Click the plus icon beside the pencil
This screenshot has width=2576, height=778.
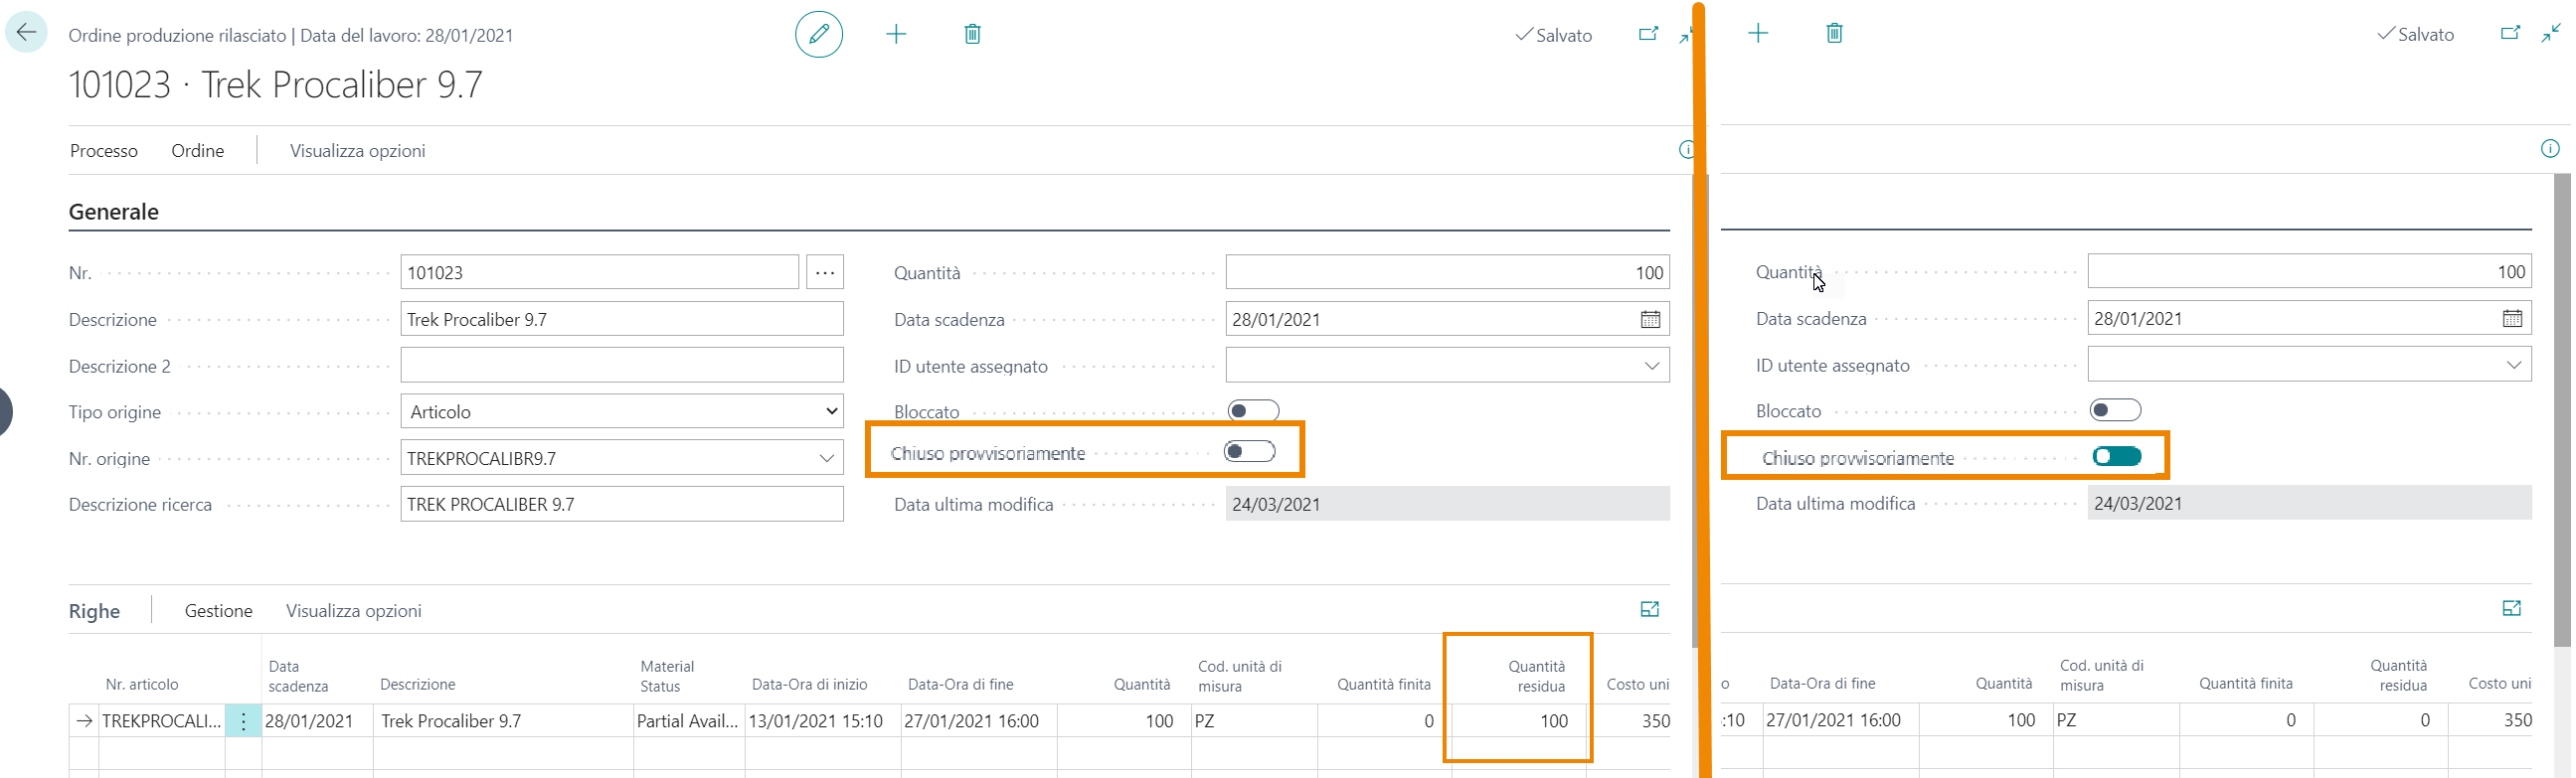896,34
